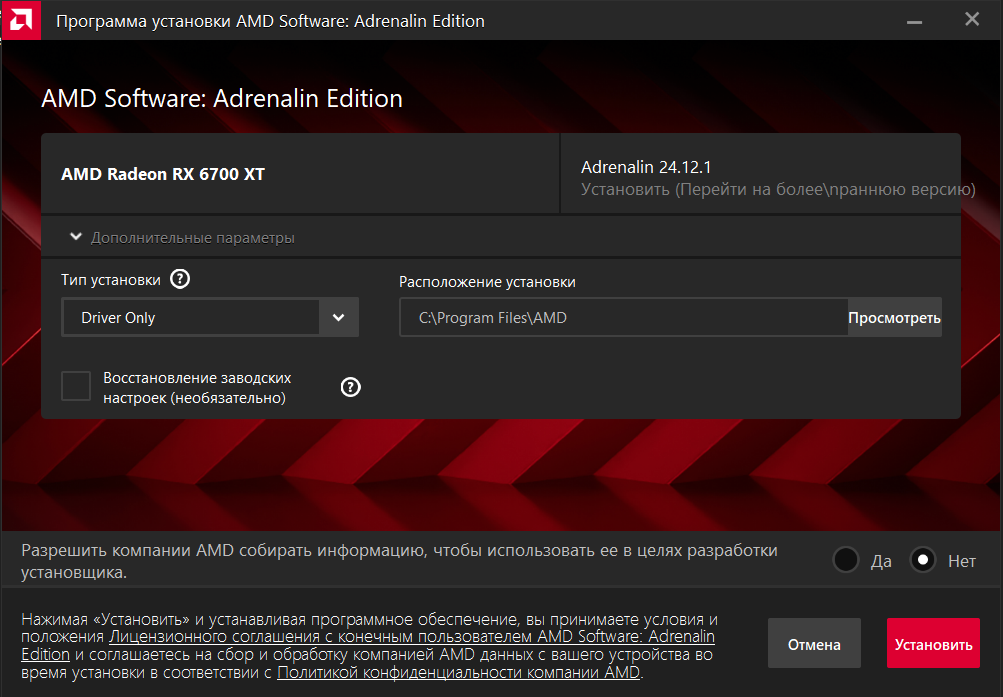Click the Тип установки label
The width and height of the screenshot is (1003, 697).
(111, 280)
